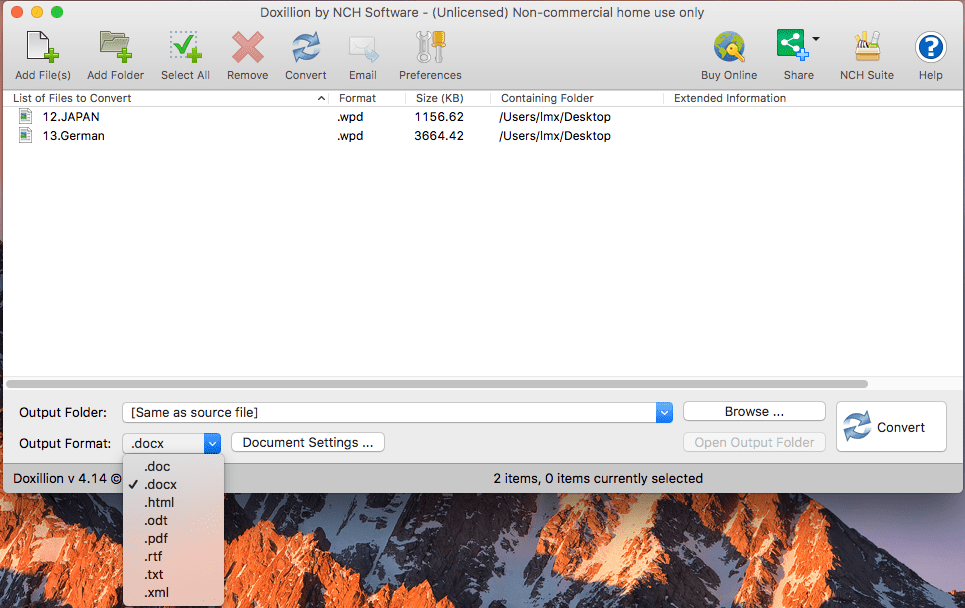Click the Share toolbar icon
This screenshot has height=608, width=965.
point(792,46)
